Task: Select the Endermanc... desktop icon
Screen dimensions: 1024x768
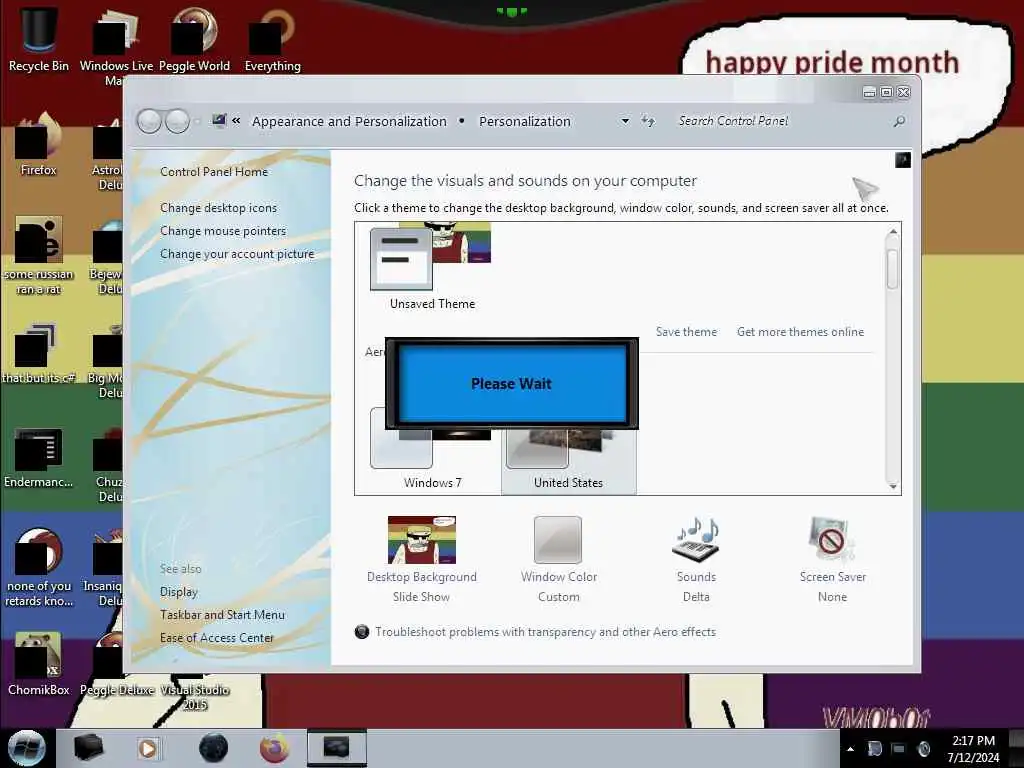Action: 39,457
